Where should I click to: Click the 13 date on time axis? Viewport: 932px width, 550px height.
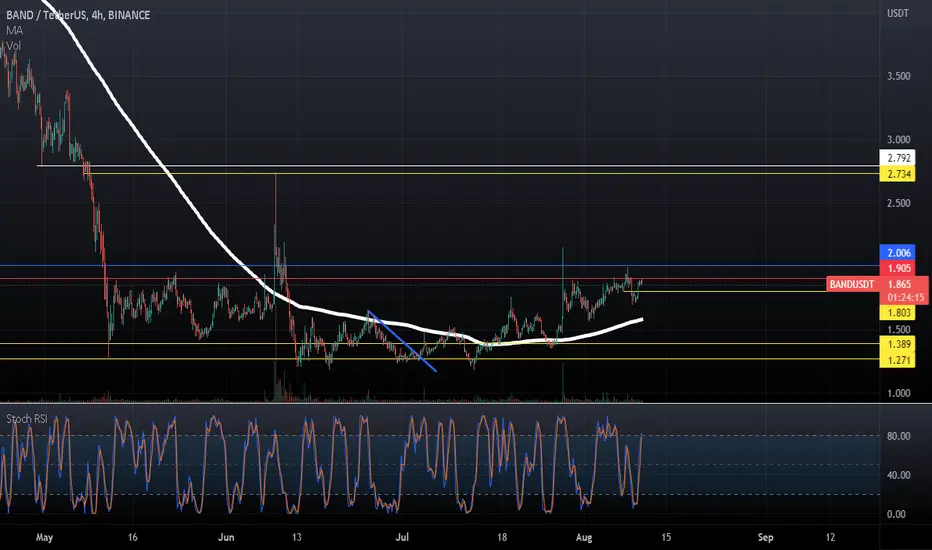[x=297, y=538]
